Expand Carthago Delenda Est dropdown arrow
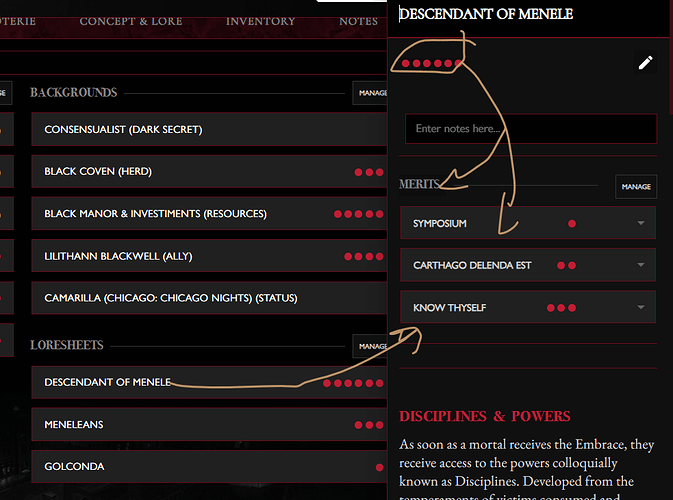Screen dimensions: 673x500 click(x=641, y=265)
